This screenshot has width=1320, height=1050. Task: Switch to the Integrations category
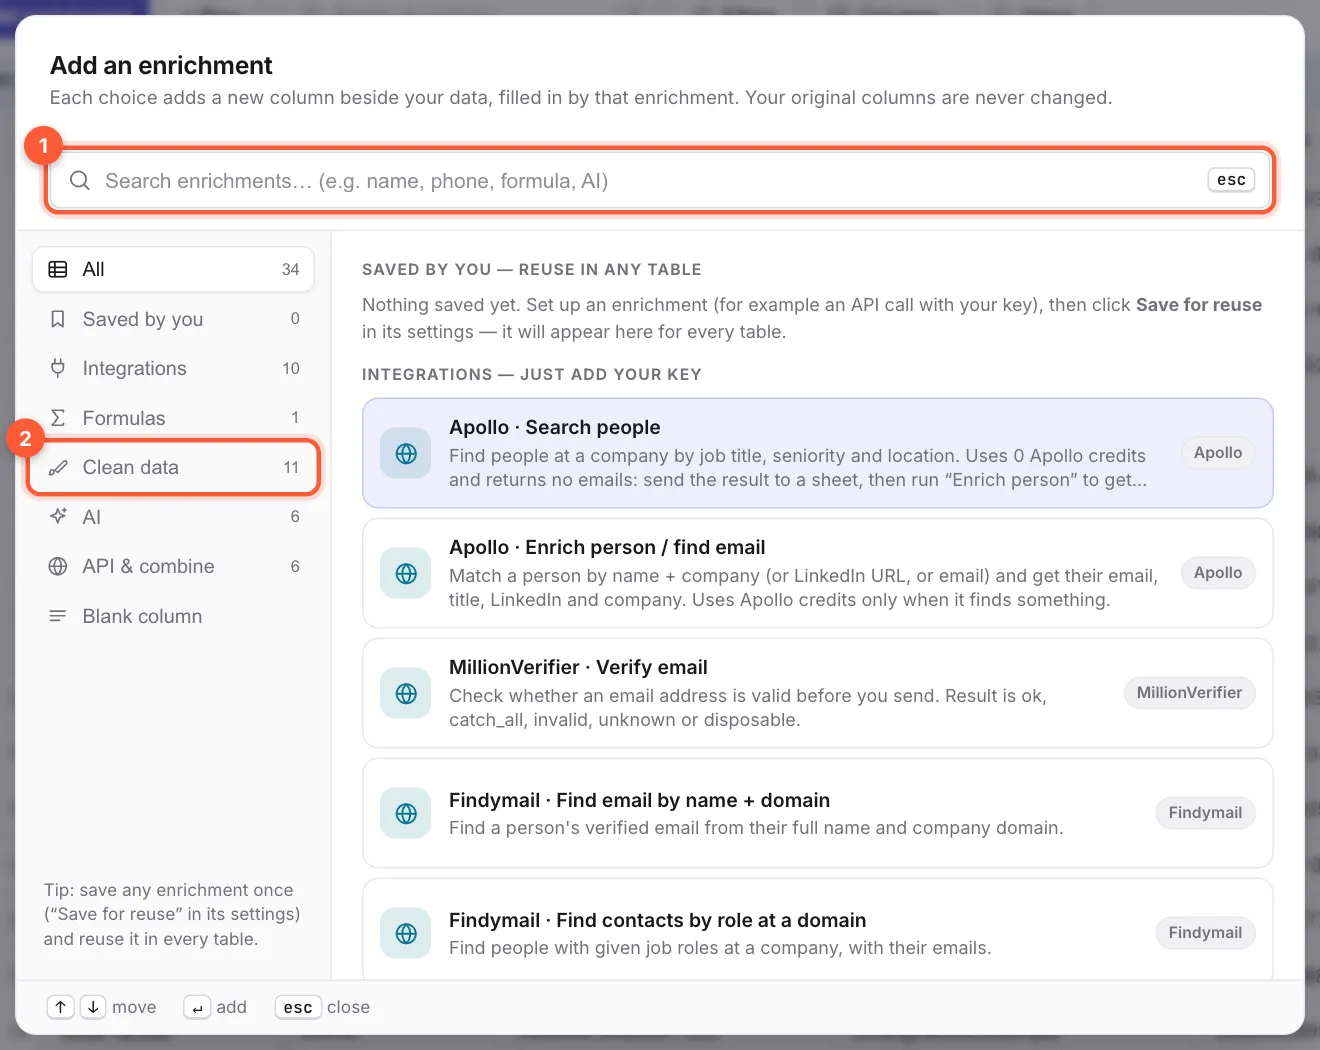coord(173,368)
